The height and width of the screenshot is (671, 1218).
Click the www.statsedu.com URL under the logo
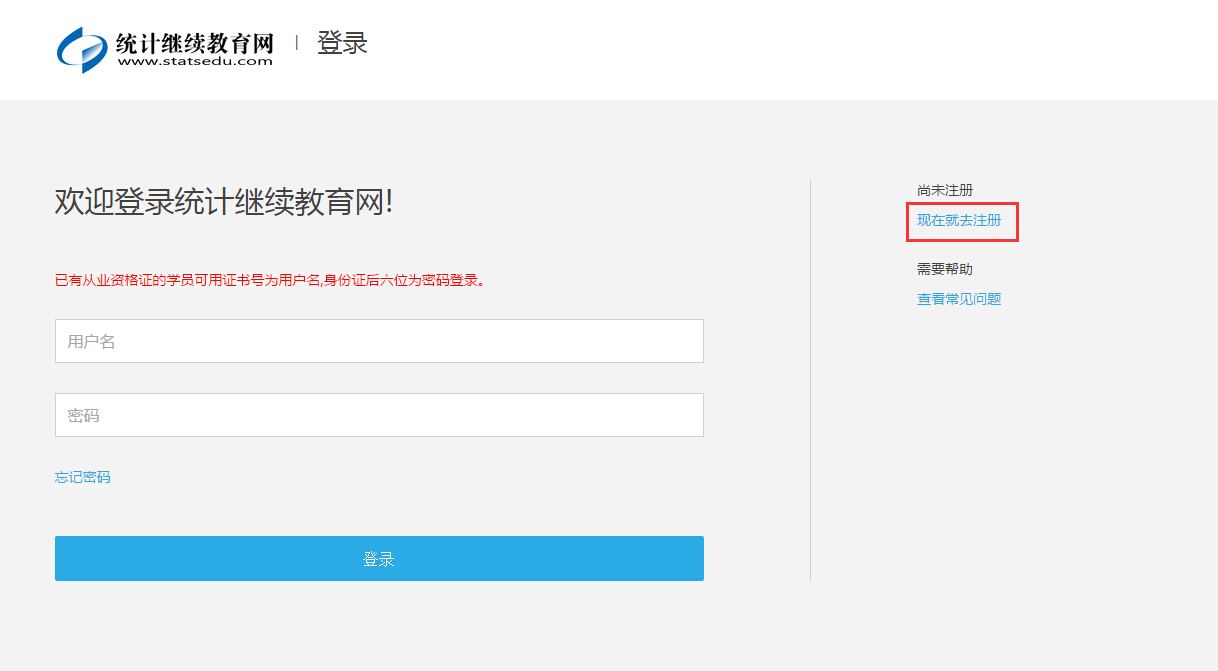click(195, 61)
